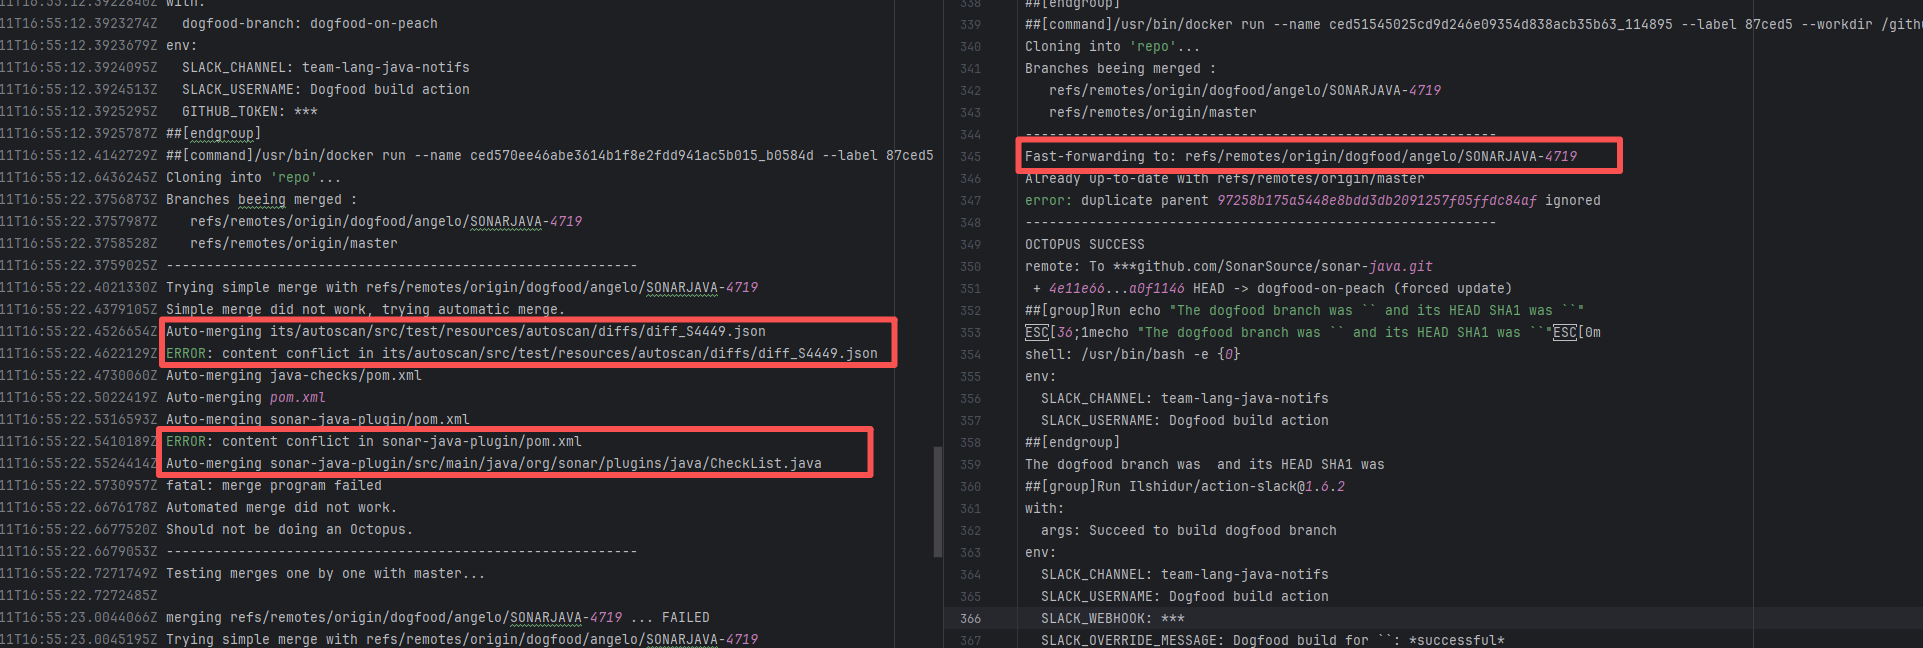Click the SLACK_WEBHOOK line
The width and height of the screenshot is (1923, 648).
click(x=1112, y=619)
